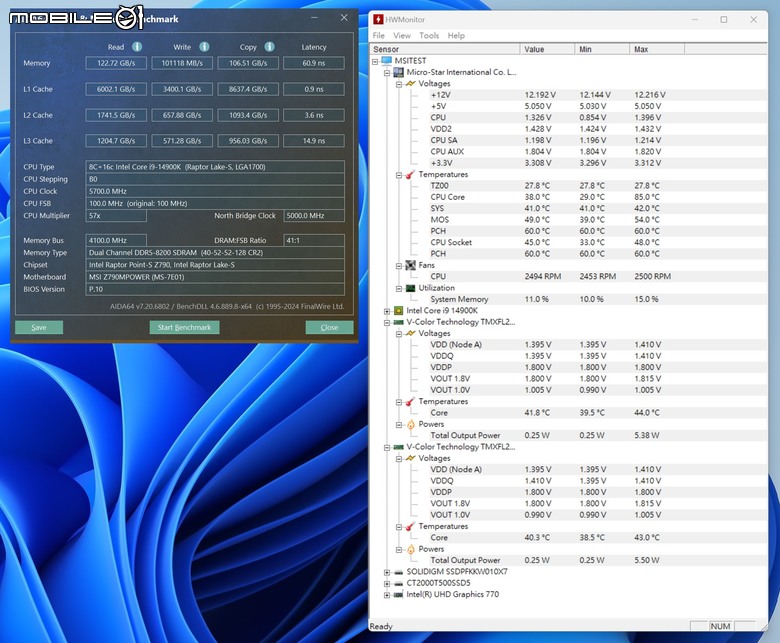Click the CPU Type field in AIDA64
Viewport: 780px width, 643px height.
click(x=215, y=167)
